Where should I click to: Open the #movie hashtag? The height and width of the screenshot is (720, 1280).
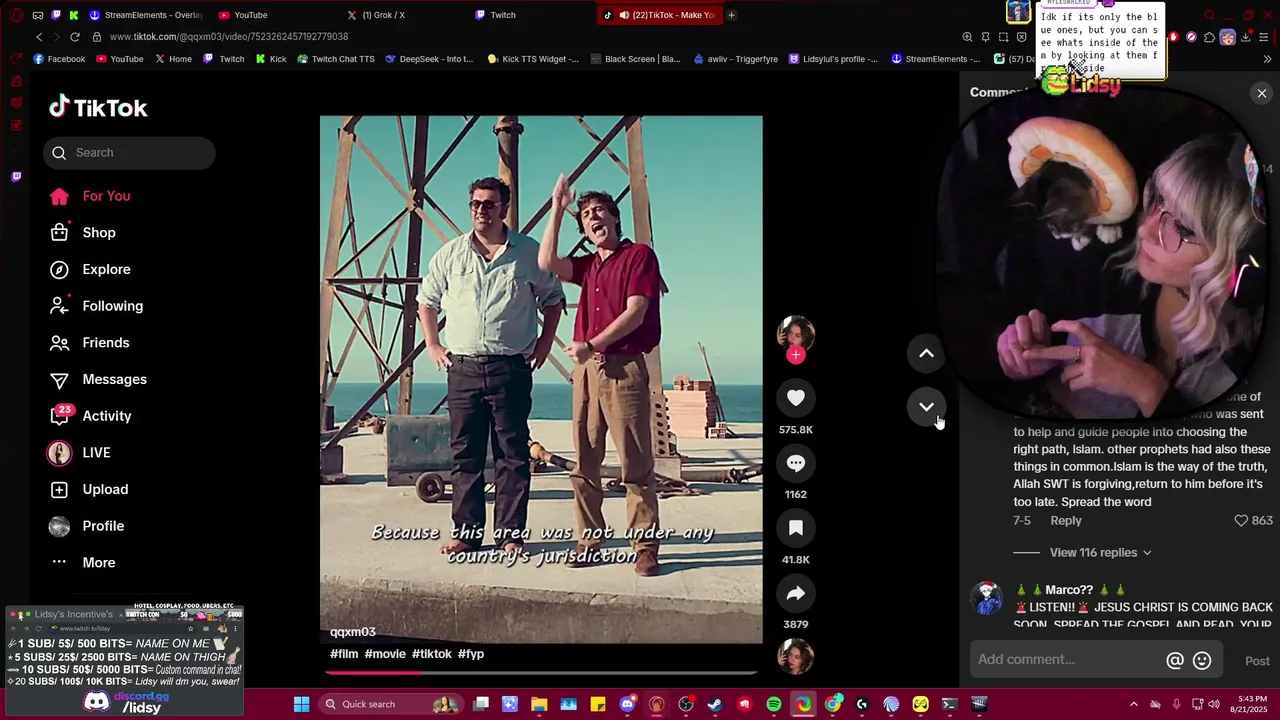click(385, 654)
